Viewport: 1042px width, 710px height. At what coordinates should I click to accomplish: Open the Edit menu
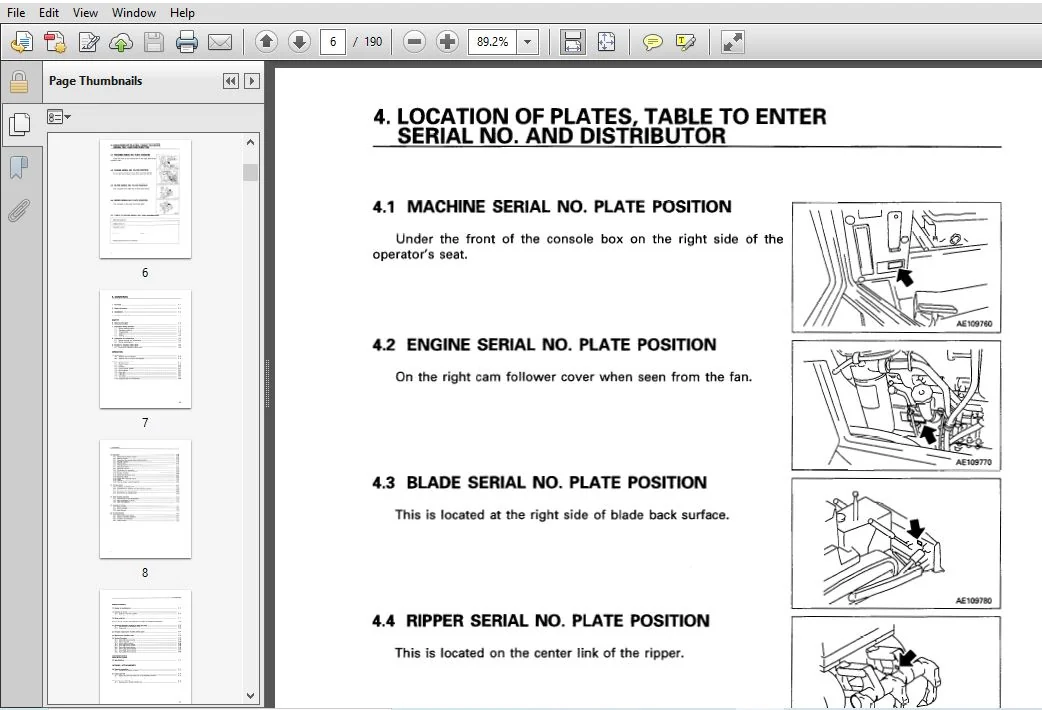(x=49, y=13)
